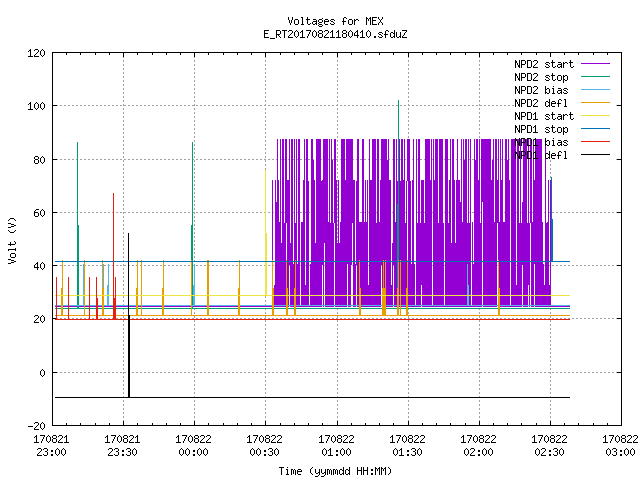This screenshot has height=480, width=640.
Task: Click the flat black line at -10 V
Action: (x=312, y=398)
